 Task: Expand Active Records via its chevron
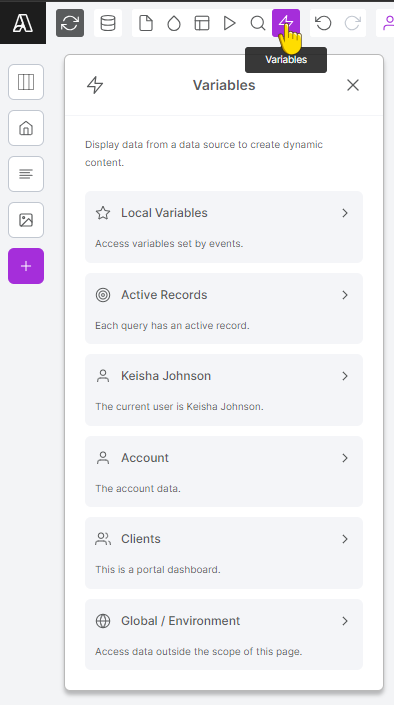click(x=345, y=295)
